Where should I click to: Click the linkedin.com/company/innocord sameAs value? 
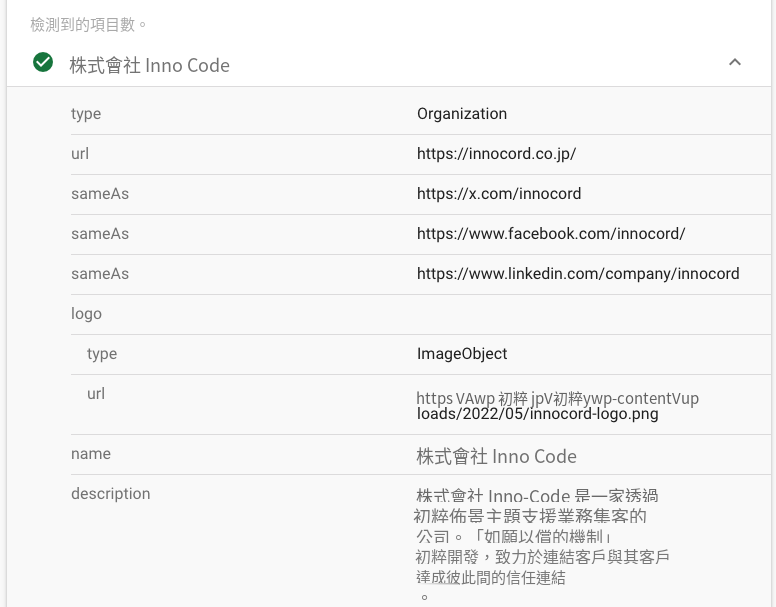578,274
